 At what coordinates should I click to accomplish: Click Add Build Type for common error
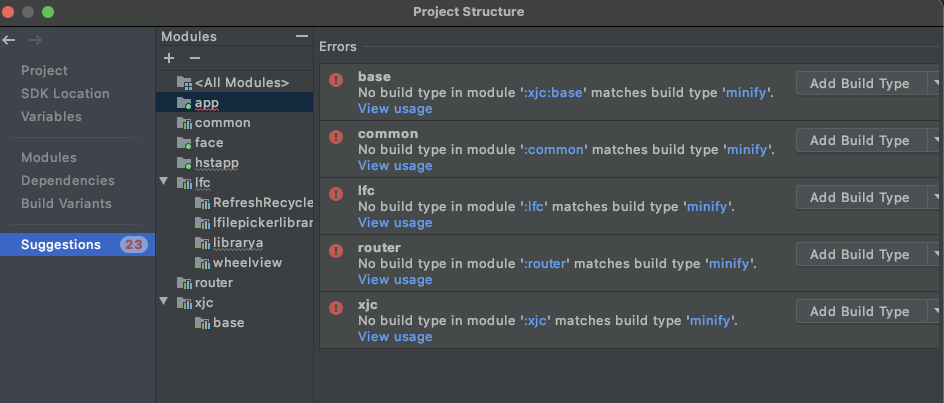point(859,140)
